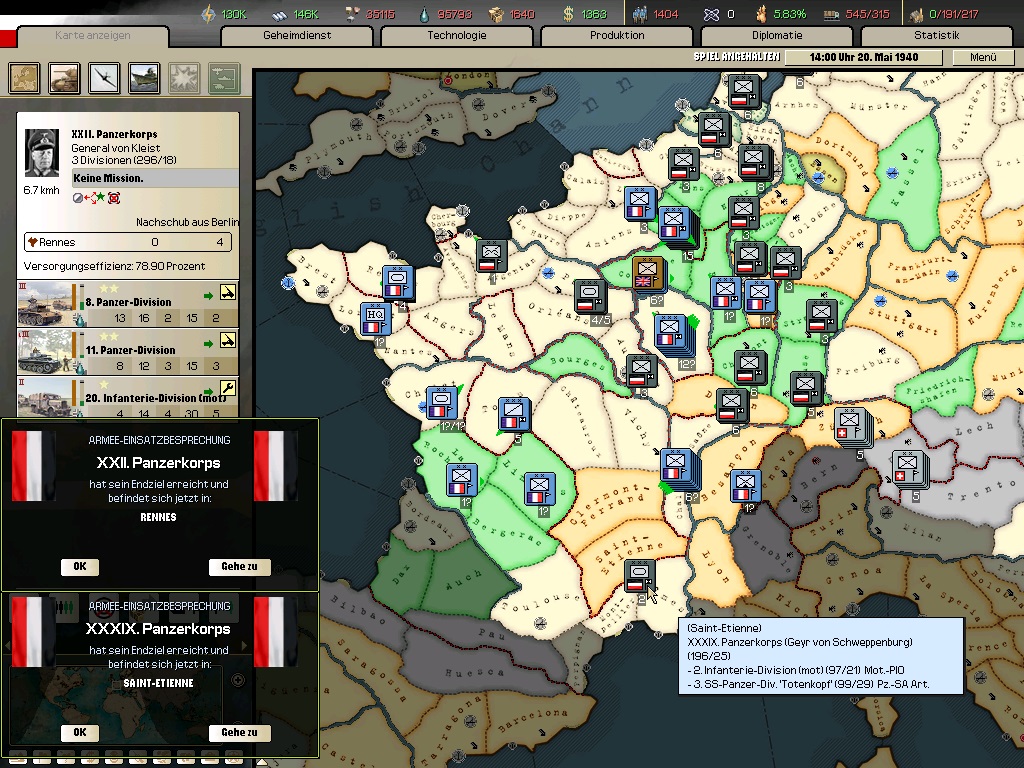The height and width of the screenshot is (768, 1024).
Task: Click the date display 14:00 Uhr 20. Mai 1940
Action: (x=863, y=57)
